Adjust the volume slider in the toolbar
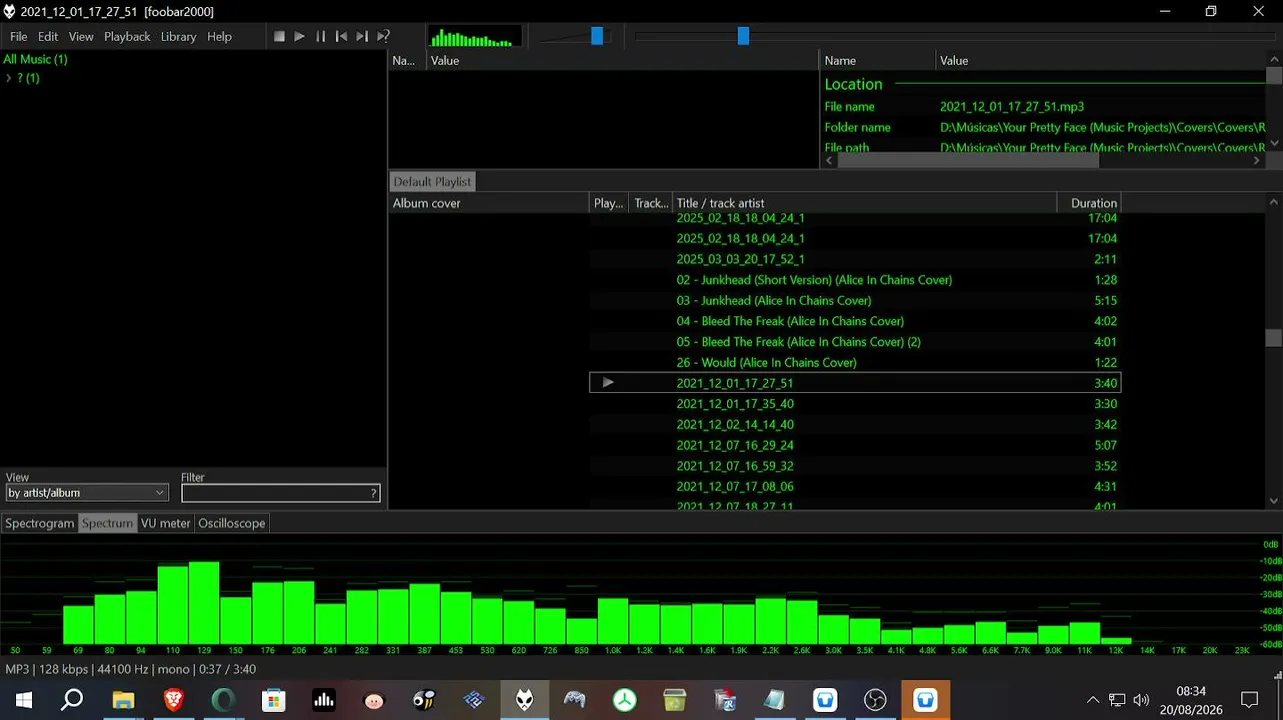Viewport: 1283px width, 720px height. tap(597, 36)
